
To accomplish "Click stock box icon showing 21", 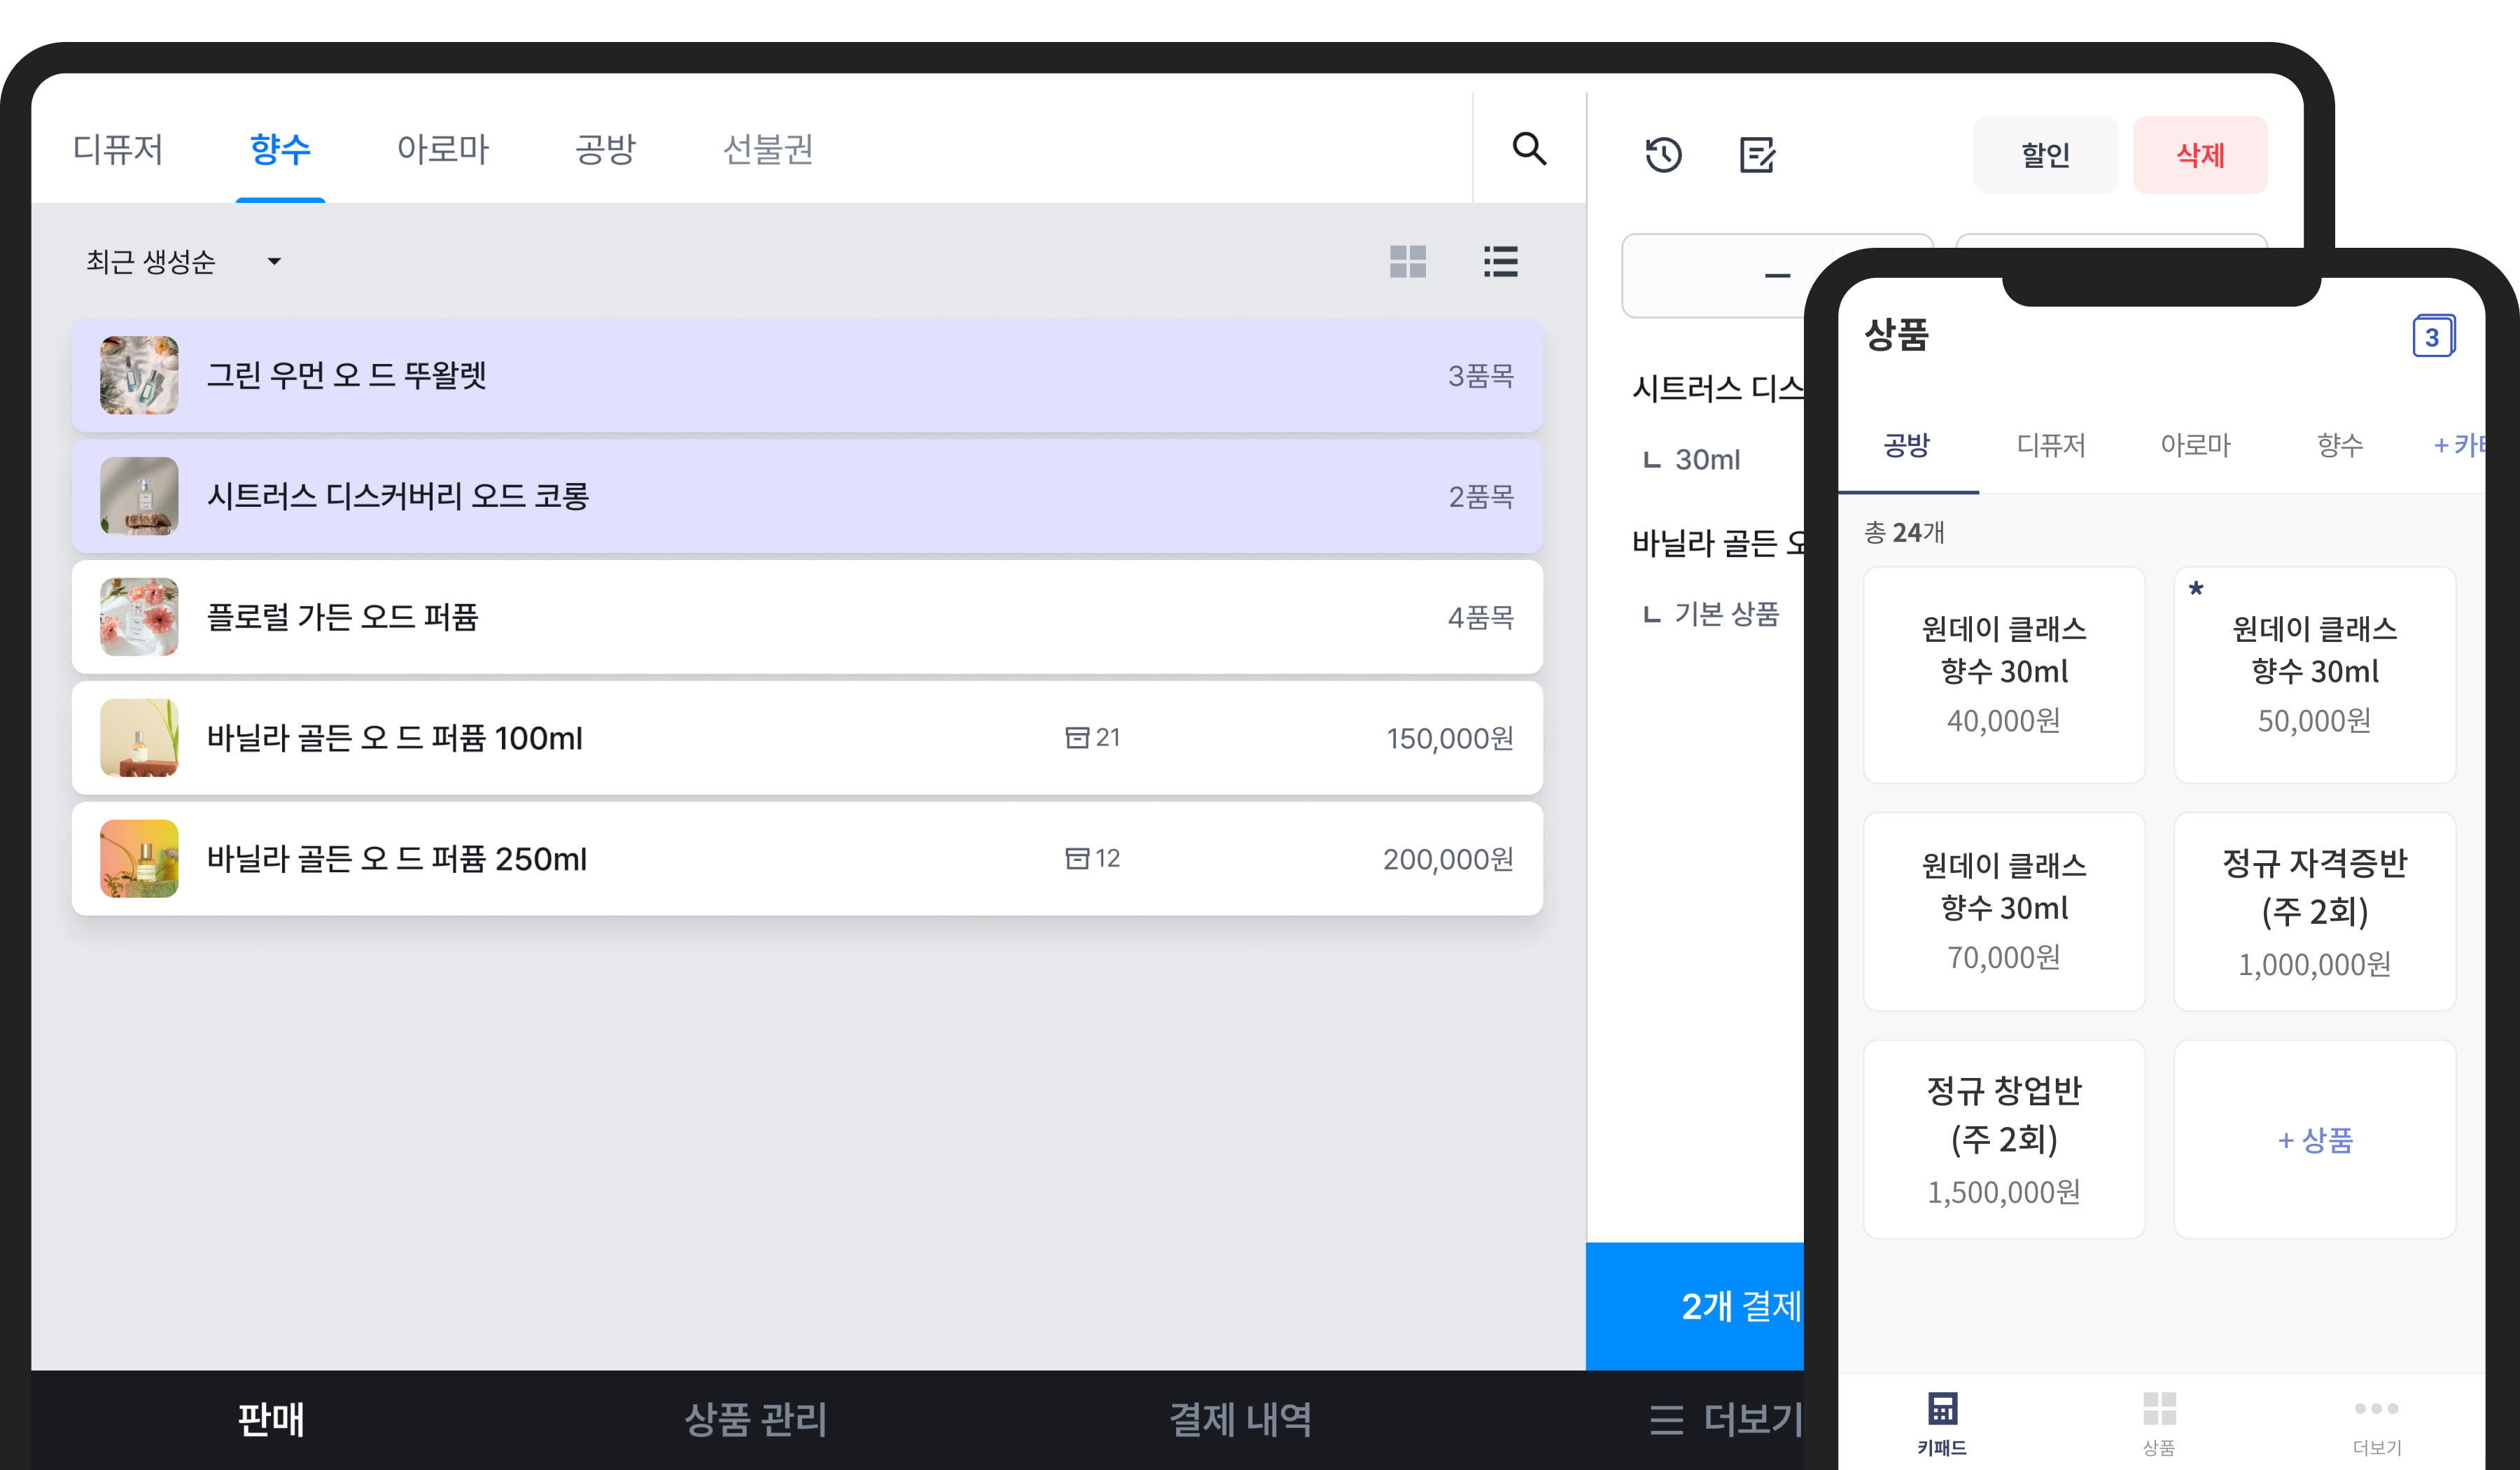I will pos(1077,738).
